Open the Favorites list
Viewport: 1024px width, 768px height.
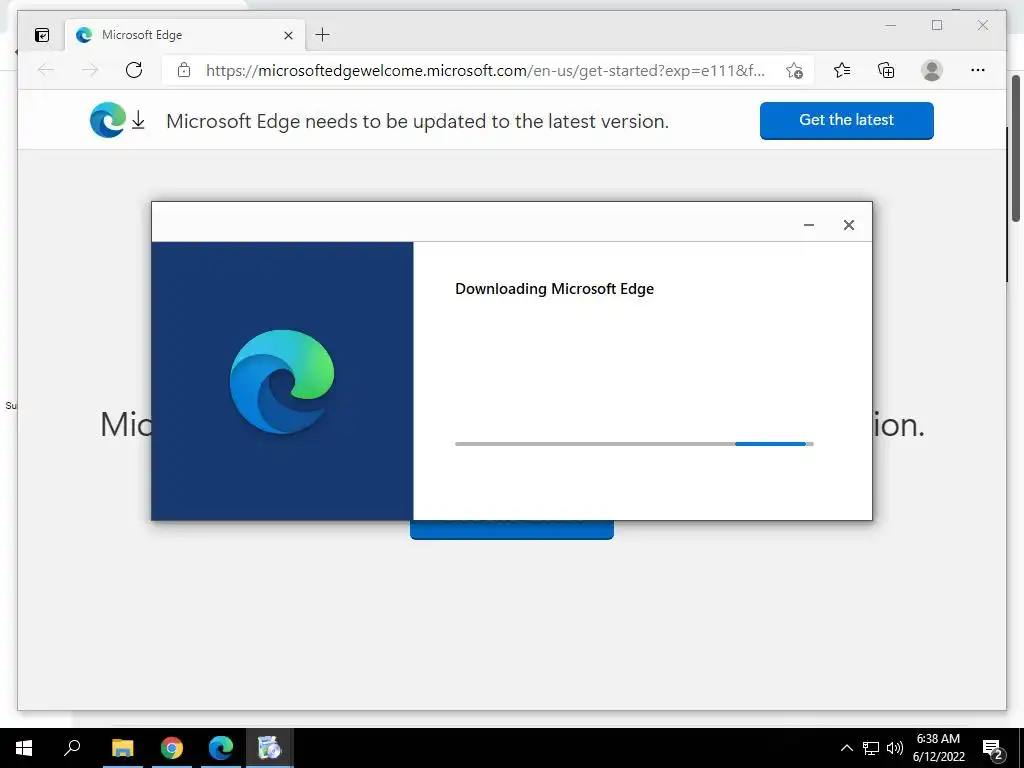[x=842, y=70]
